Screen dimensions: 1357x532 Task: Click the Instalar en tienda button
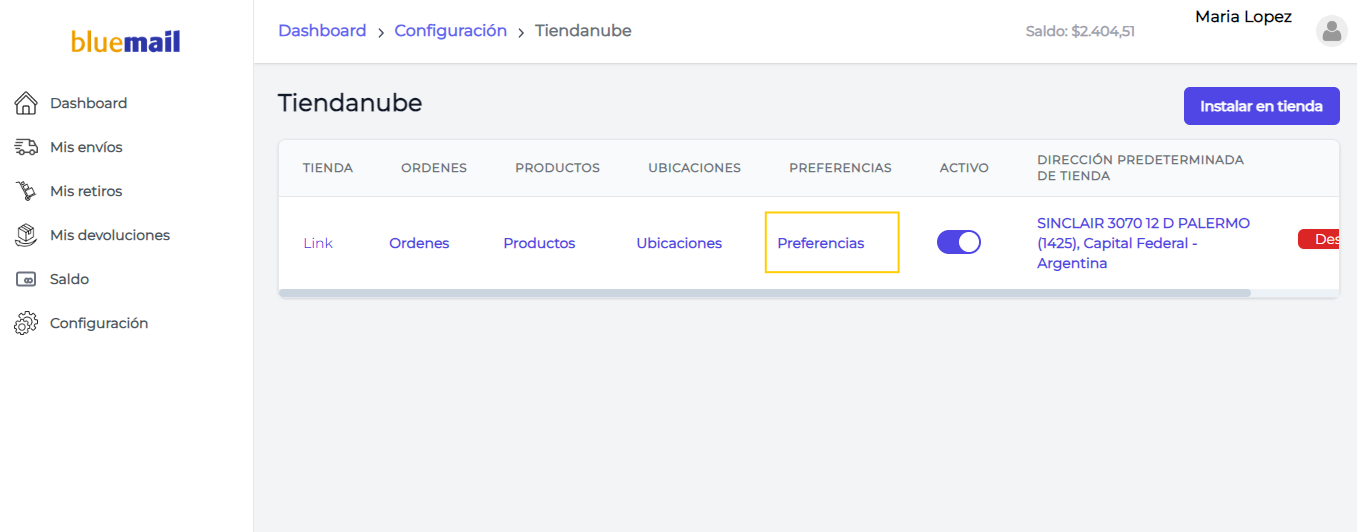click(1262, 106)
